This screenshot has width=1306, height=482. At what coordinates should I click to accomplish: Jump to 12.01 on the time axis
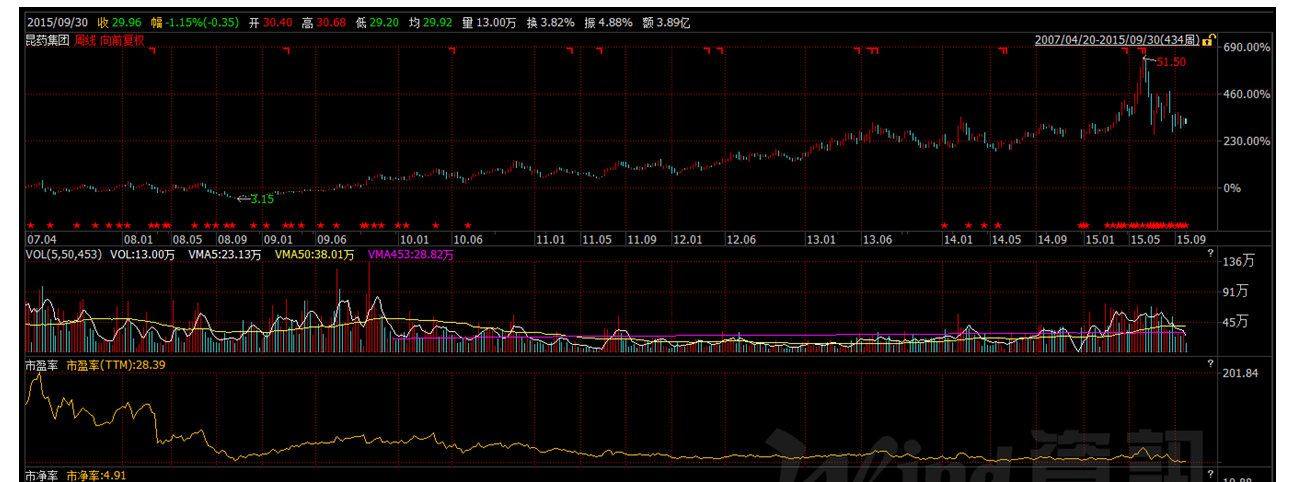tap(687, 240)
